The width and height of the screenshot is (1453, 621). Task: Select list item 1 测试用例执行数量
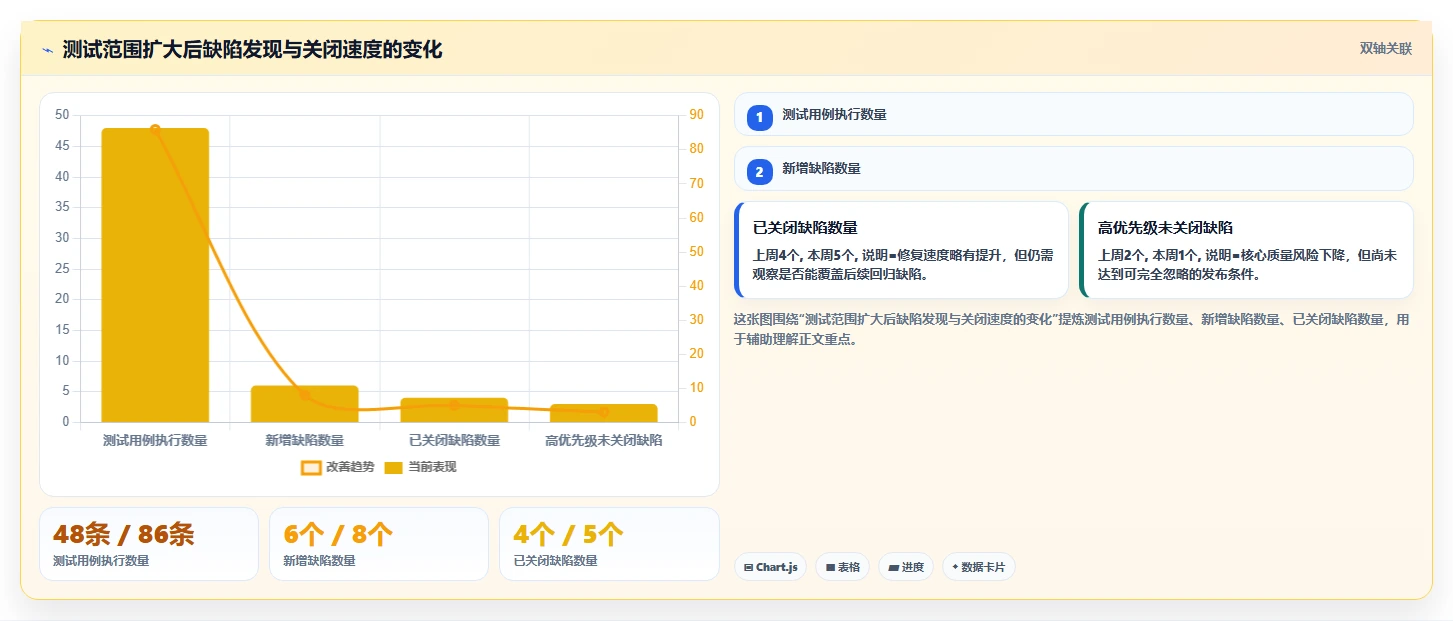tap(1074, 114)
